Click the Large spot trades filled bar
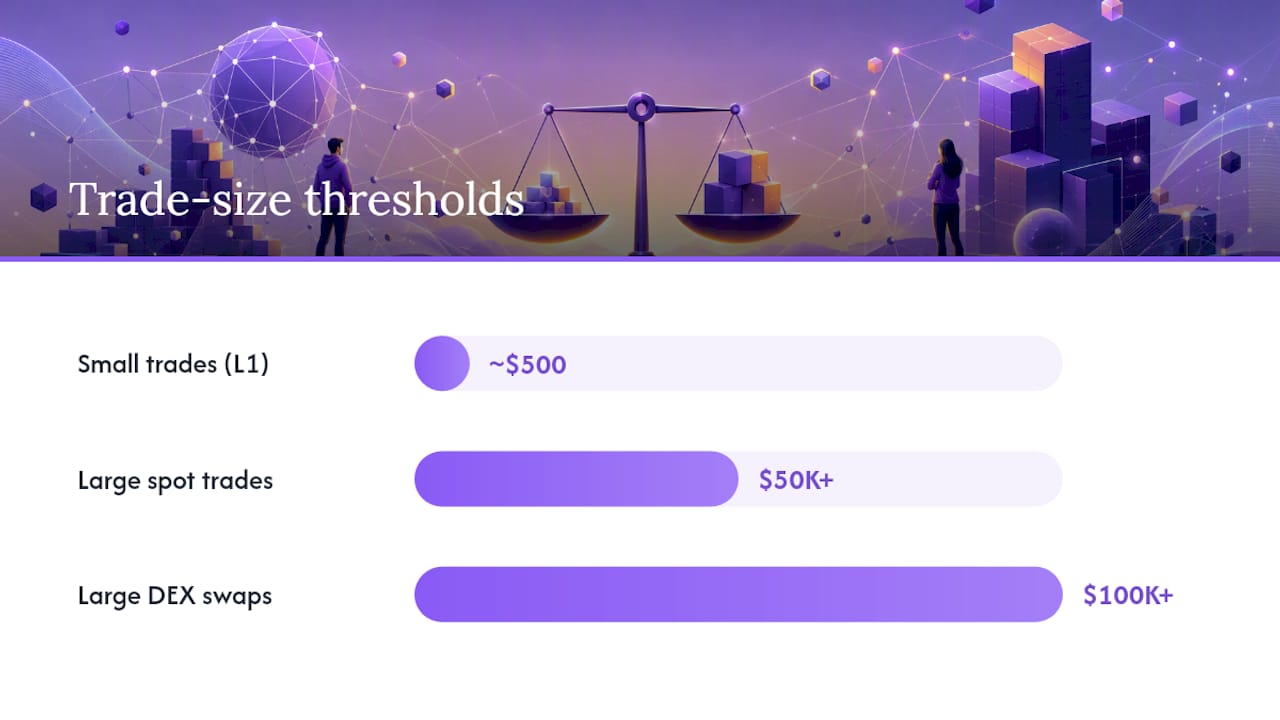 click(x=576, y=479)
